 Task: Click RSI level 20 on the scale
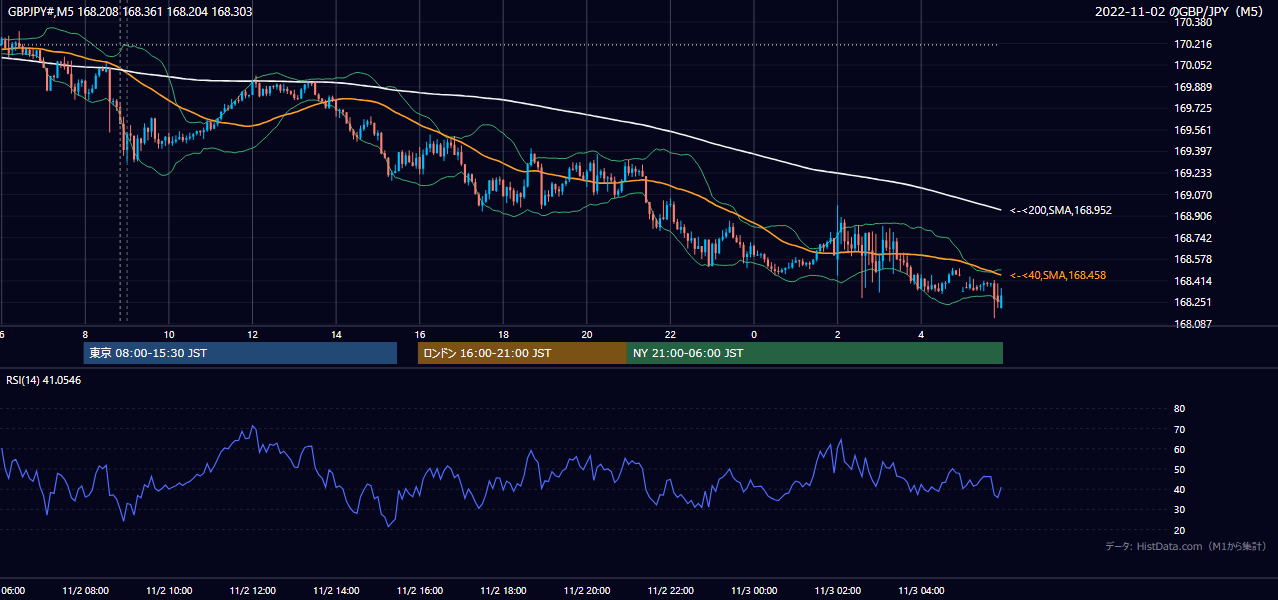pyautogui.click(x=1180, y=530)
